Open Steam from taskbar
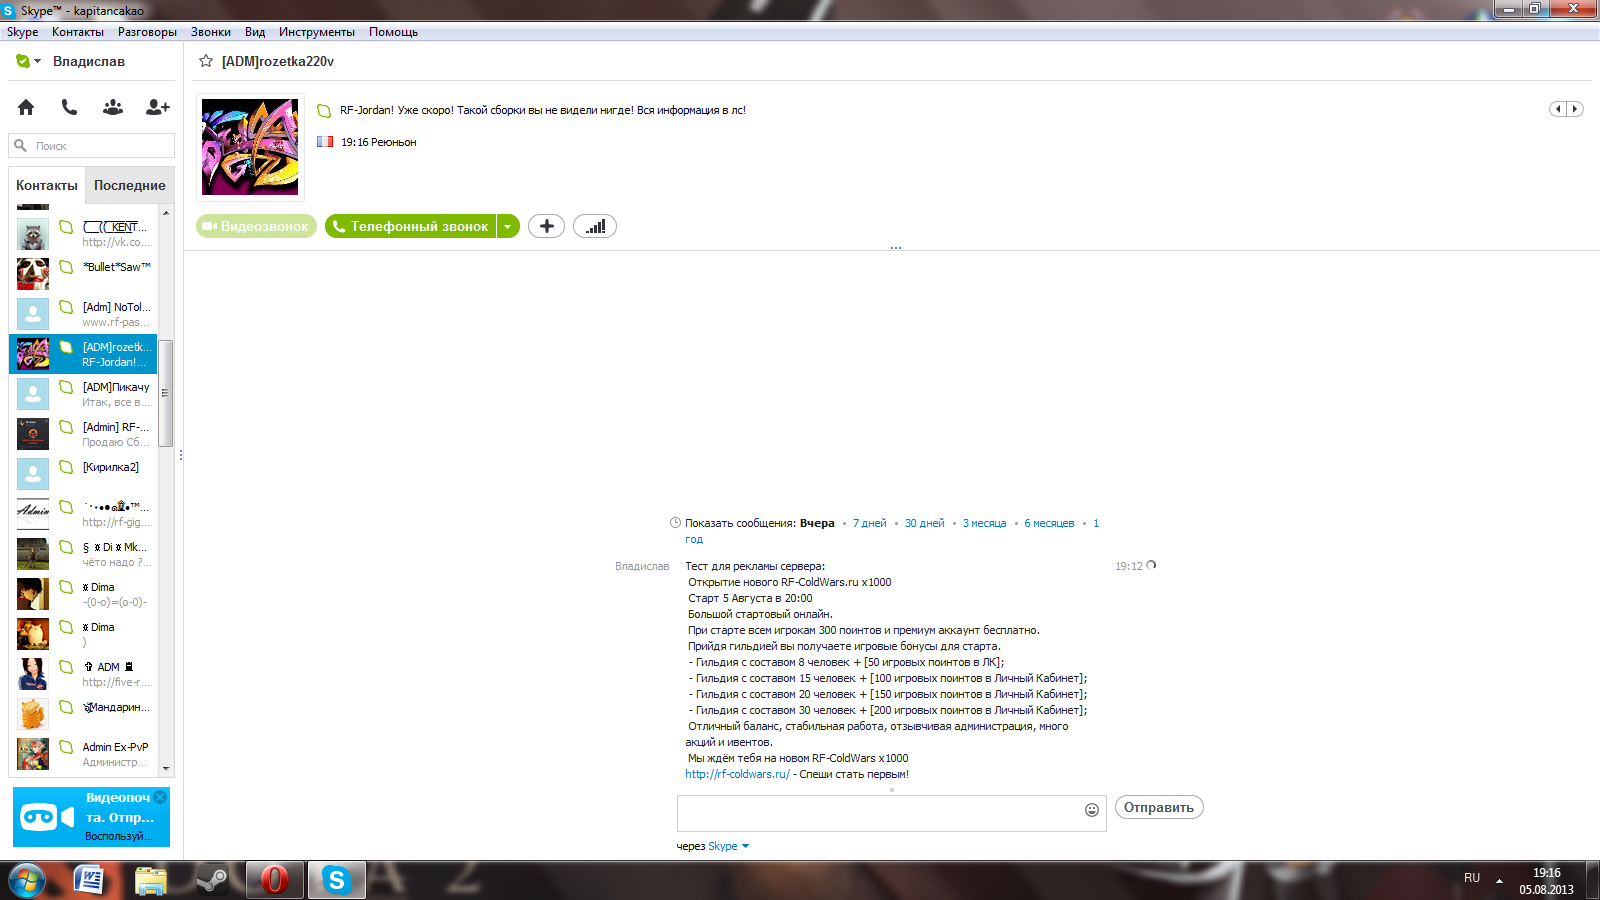Screen dimensions: 1600x900 click(x=212, y=880)
